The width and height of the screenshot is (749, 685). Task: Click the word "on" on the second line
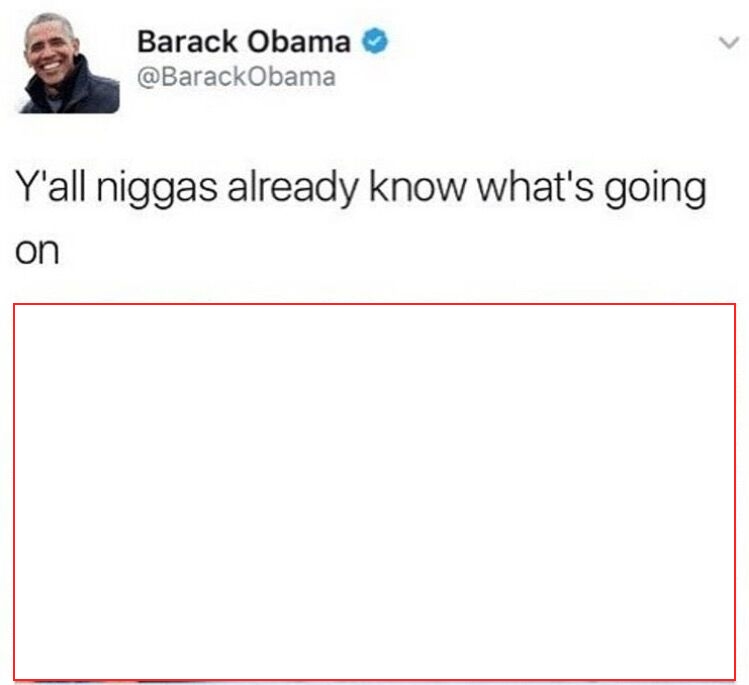[x=37, y=251]
